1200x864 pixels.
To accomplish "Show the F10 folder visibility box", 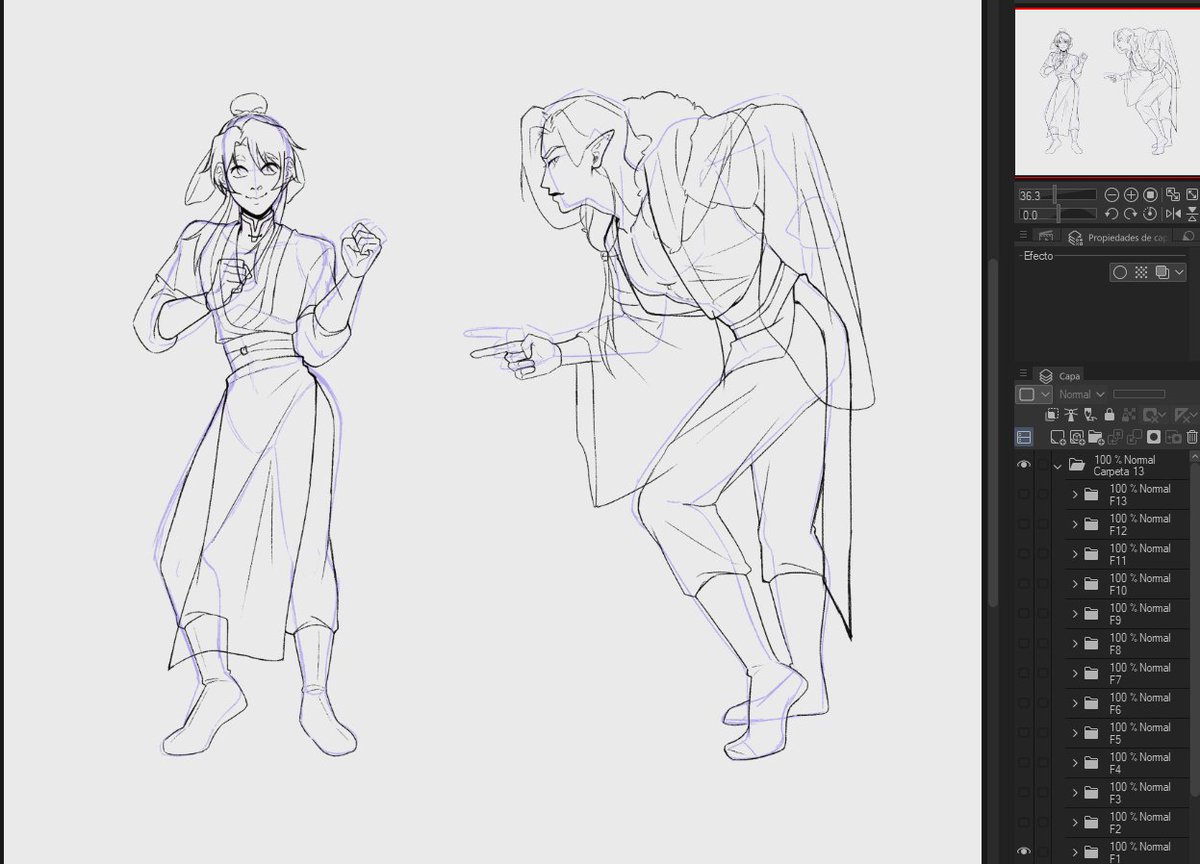I will [x=1024, y=584].
